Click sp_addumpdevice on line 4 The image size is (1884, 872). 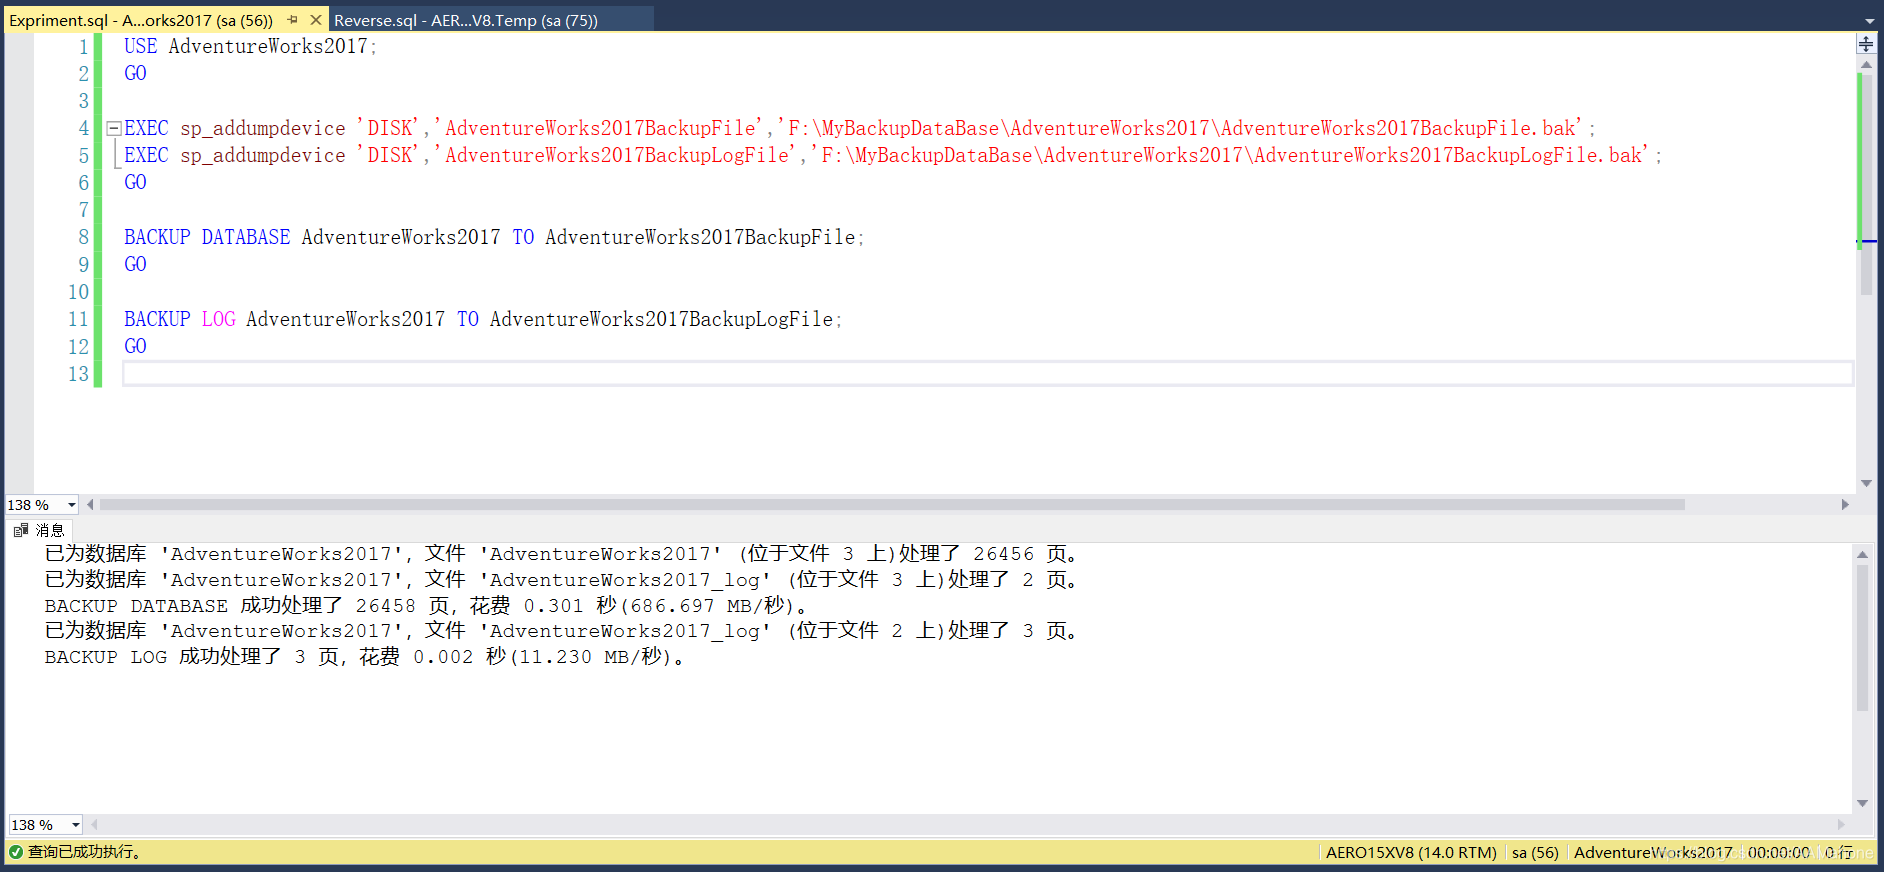click(263, 128)
